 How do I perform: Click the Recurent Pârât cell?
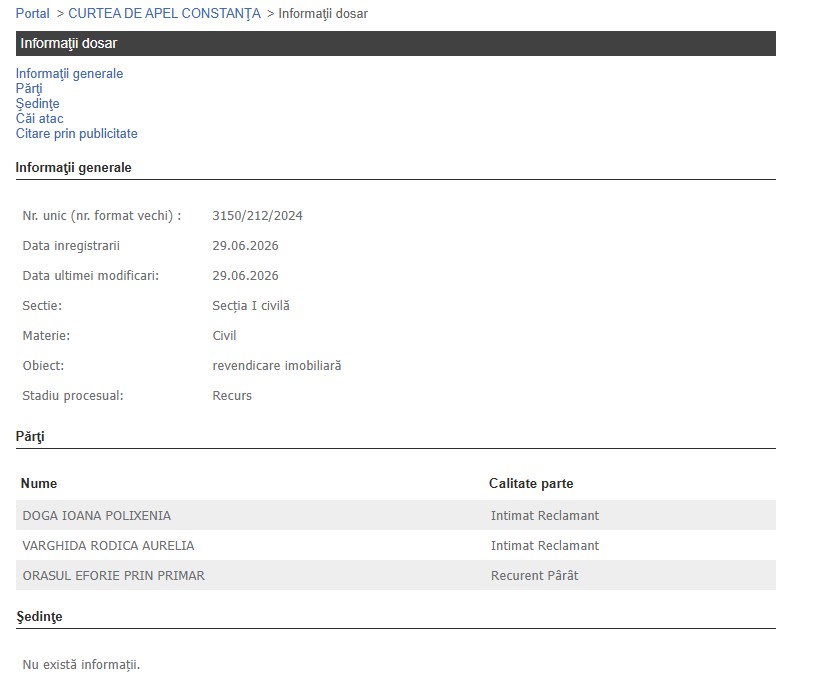[534, 575]
